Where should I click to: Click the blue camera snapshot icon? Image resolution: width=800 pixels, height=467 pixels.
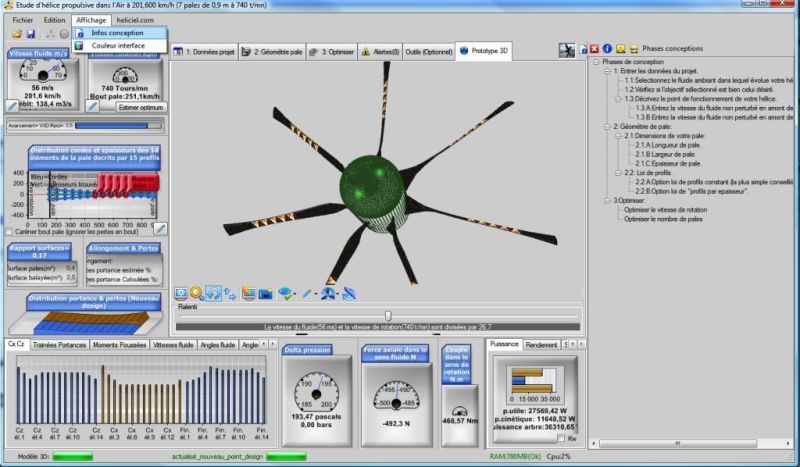(x=265, y=293)
